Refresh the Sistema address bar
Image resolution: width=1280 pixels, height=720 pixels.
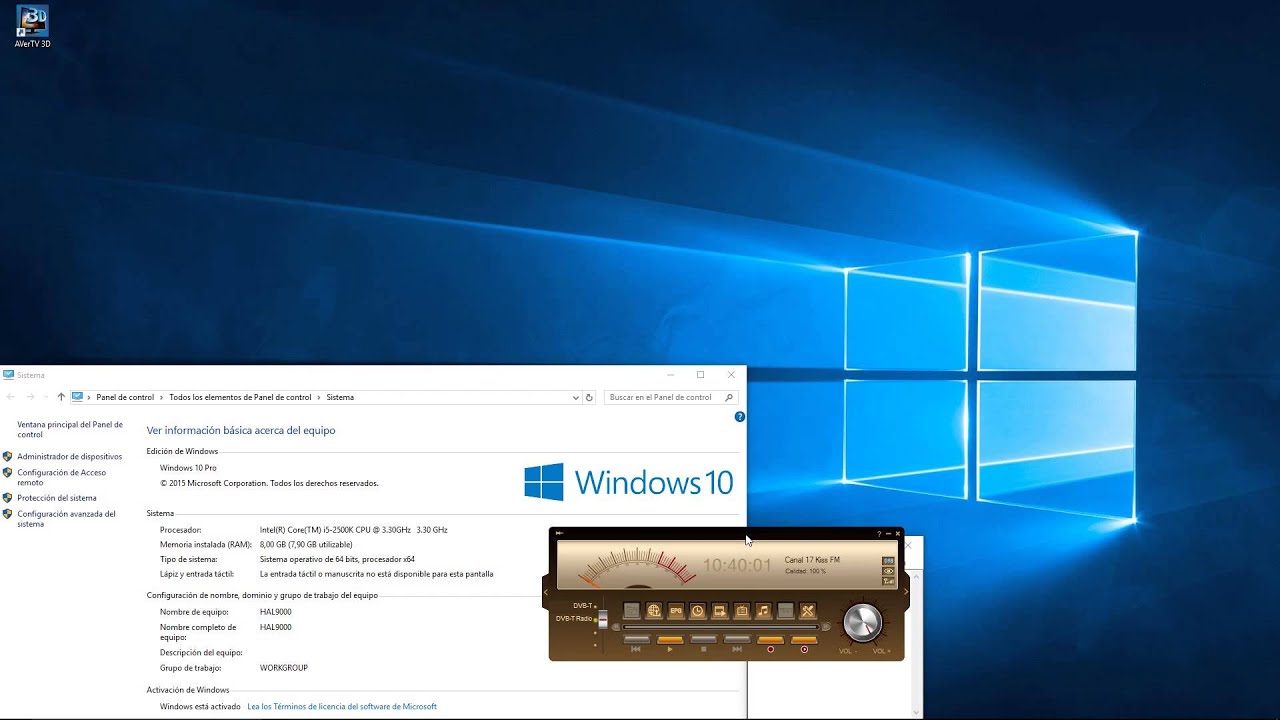point(589,397)
